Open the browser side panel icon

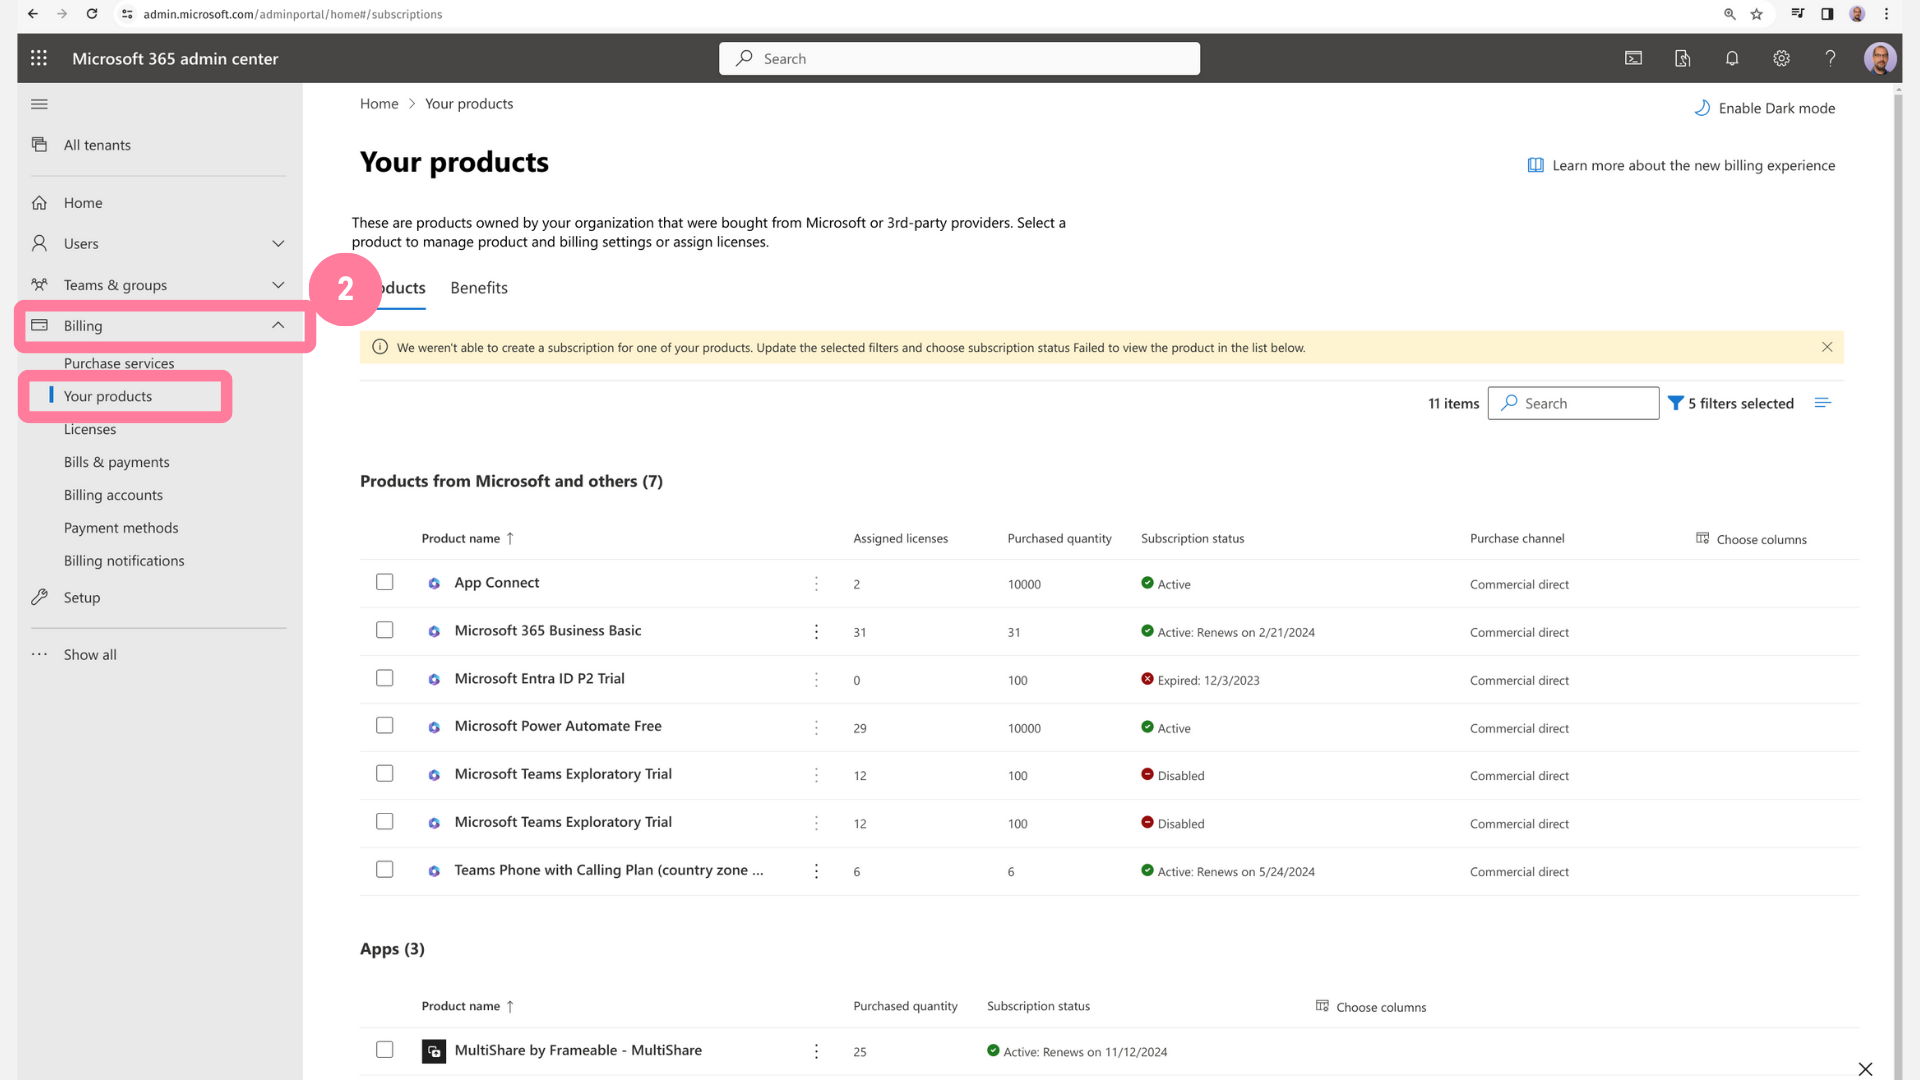[1827, 14]
